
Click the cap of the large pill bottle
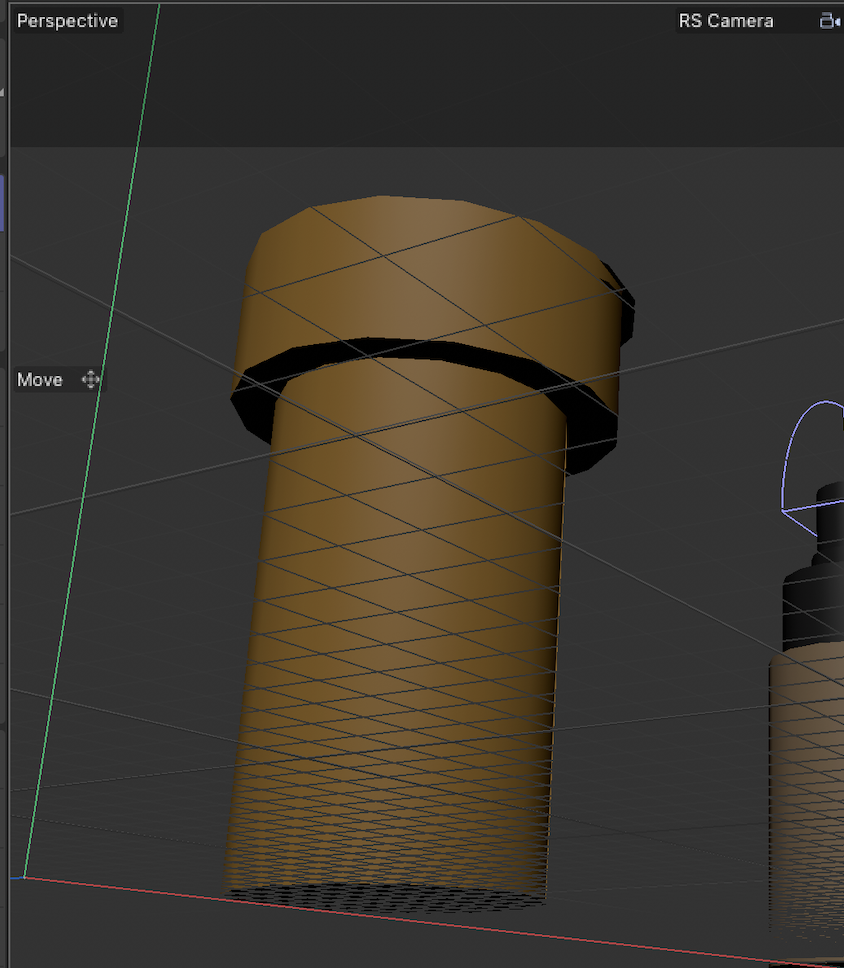(x=420, y=270)
